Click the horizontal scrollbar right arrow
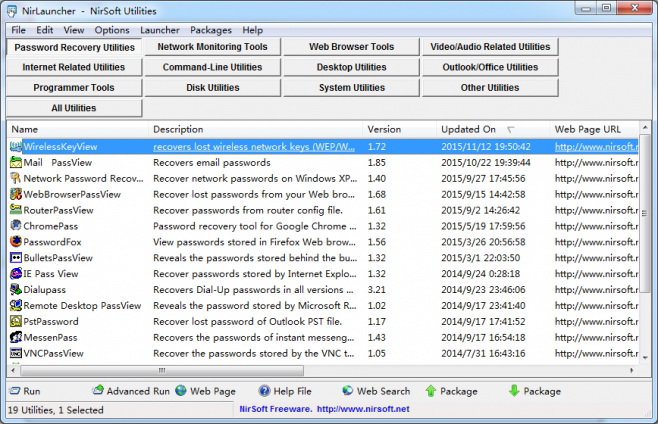658x424 pixels. click(x=632, y=370)
